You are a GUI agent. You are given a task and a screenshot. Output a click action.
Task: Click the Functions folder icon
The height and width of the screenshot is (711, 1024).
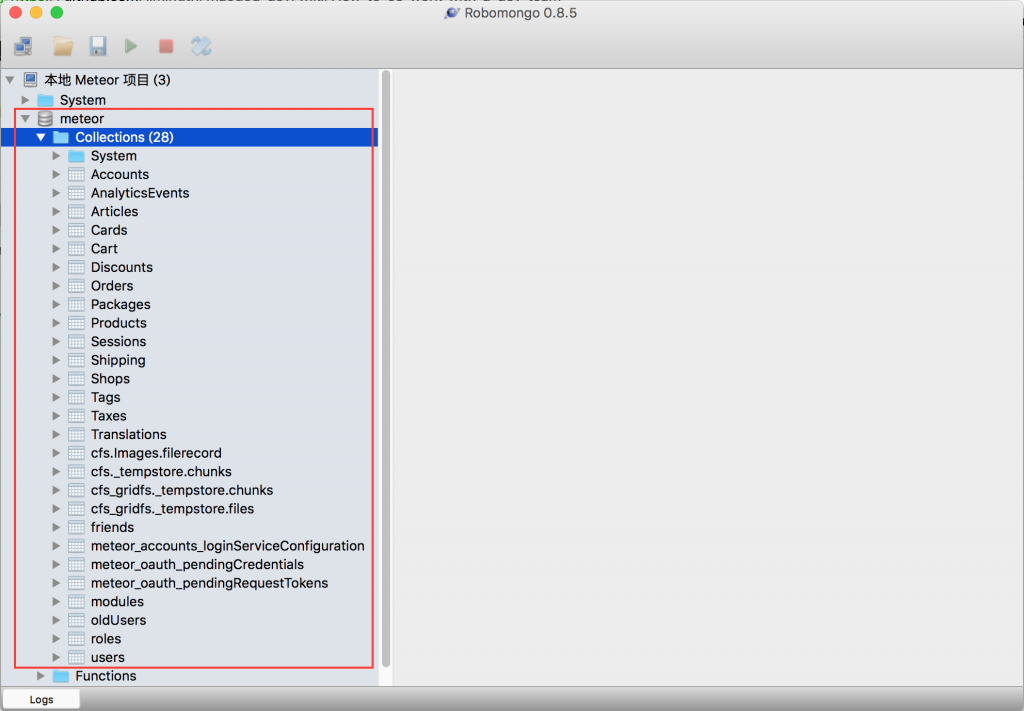[x=61, y=676]
